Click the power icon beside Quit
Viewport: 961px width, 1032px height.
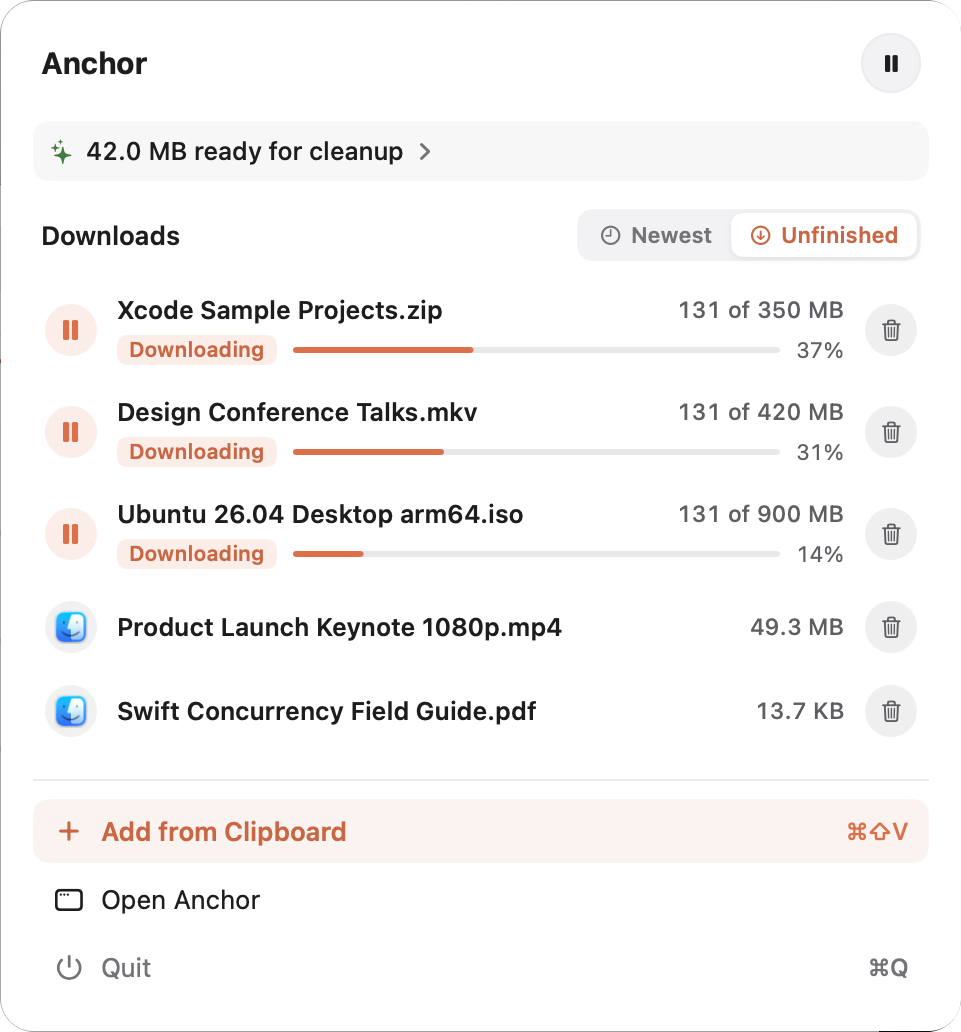tap(68, 968)
